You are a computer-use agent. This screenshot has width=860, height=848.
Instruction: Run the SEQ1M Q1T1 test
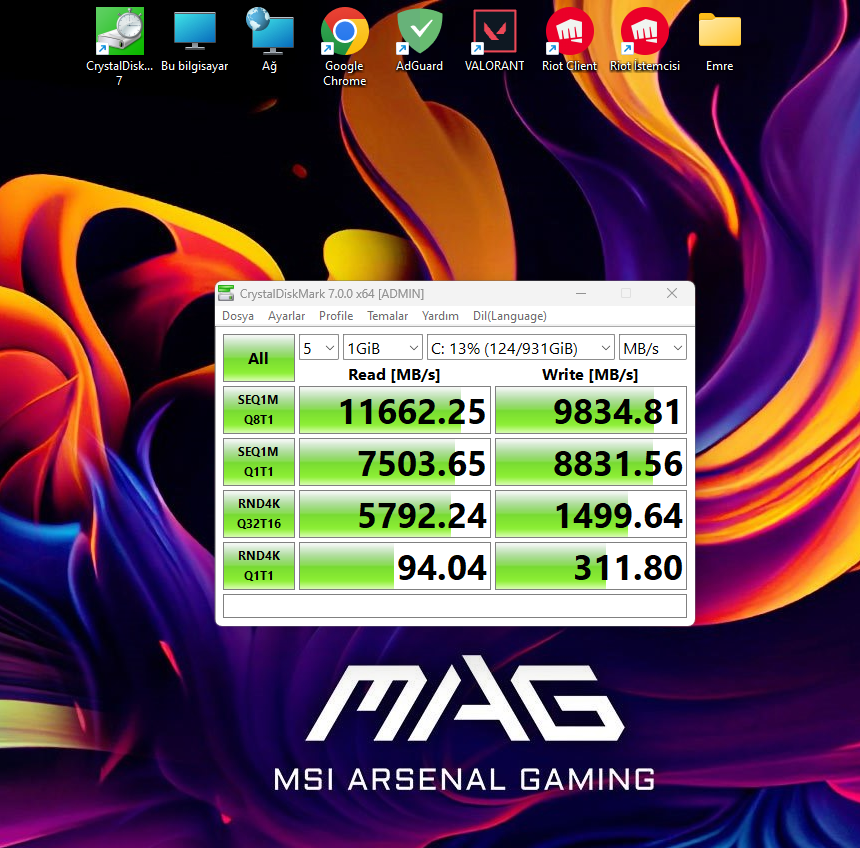pyautogui.click(x=259, y=462)
